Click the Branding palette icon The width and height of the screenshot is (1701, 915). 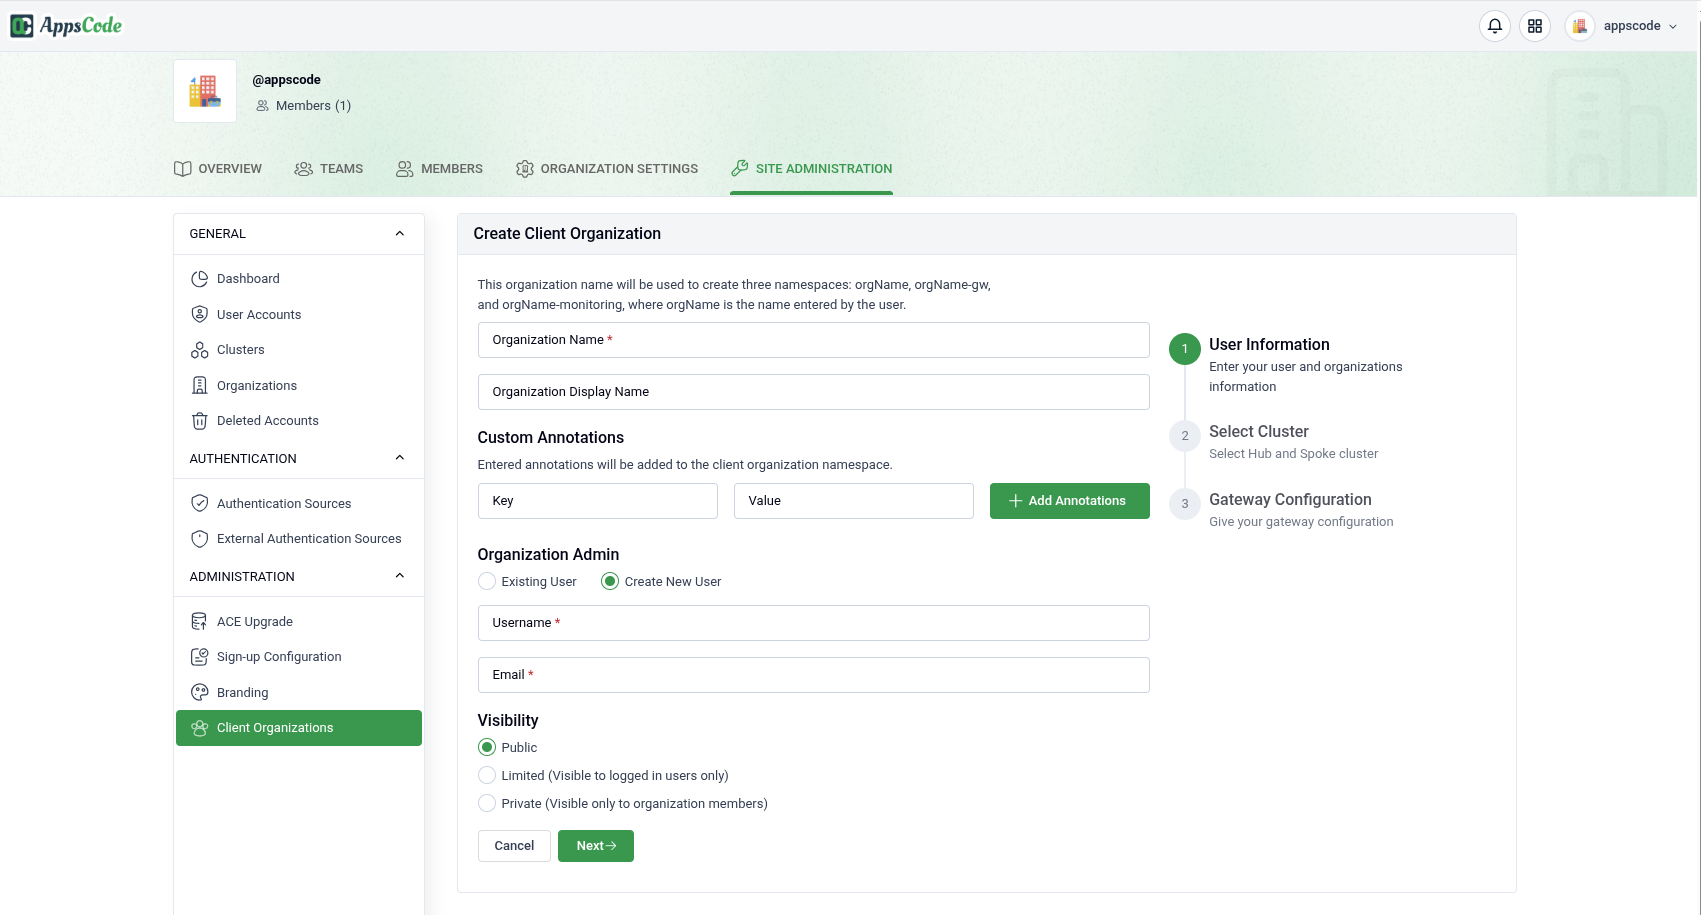tap(200, 692)
